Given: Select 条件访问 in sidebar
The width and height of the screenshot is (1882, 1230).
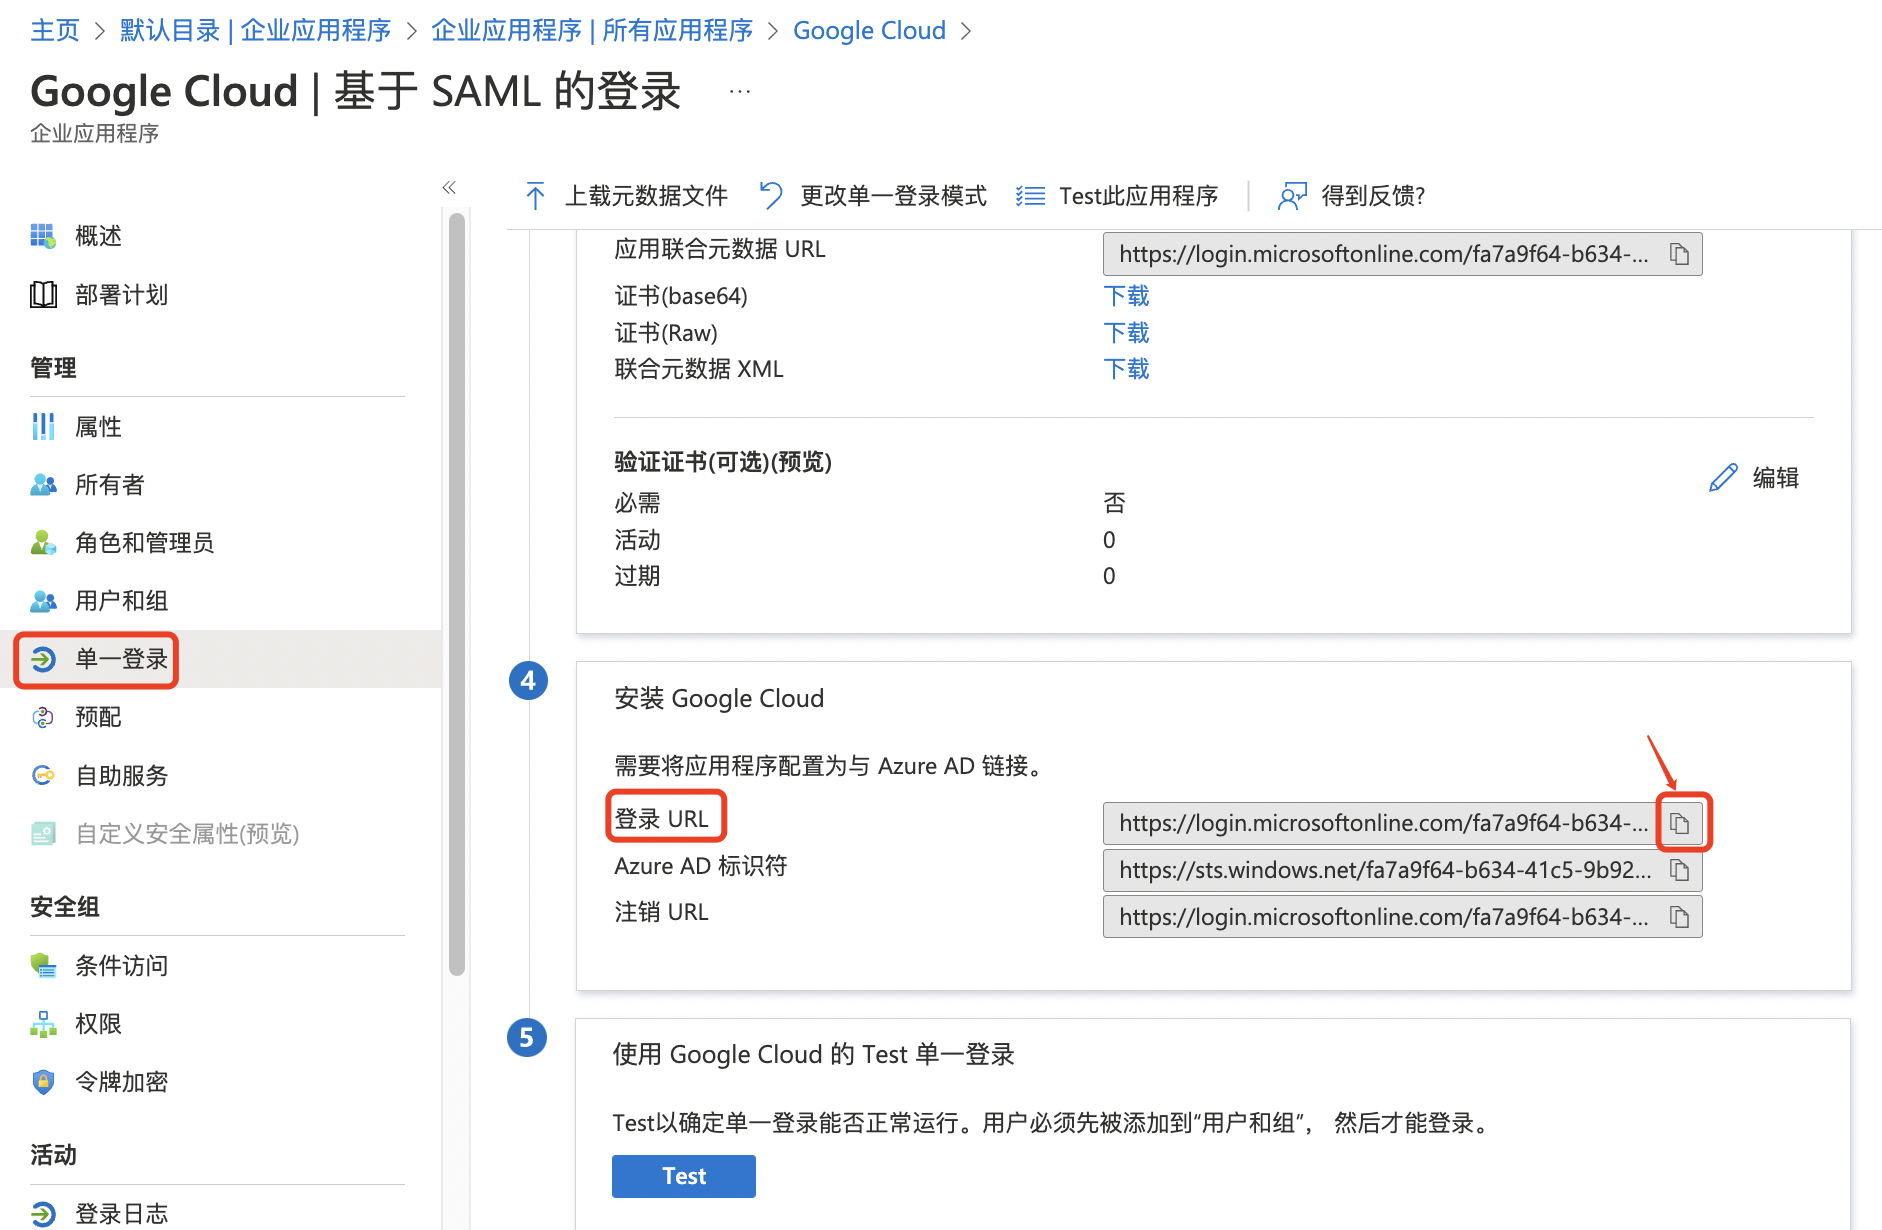Looking at the screenshot, I should 121,966.
